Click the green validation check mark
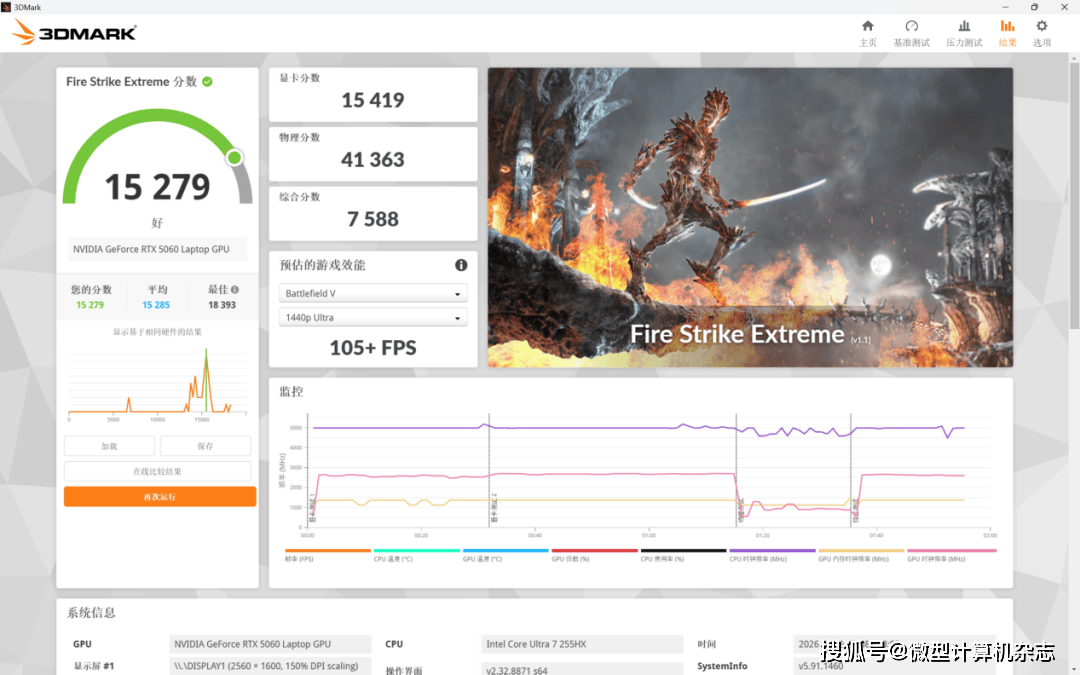Image resolution: width=1080 pixels, height=675 pixels. 207,81
